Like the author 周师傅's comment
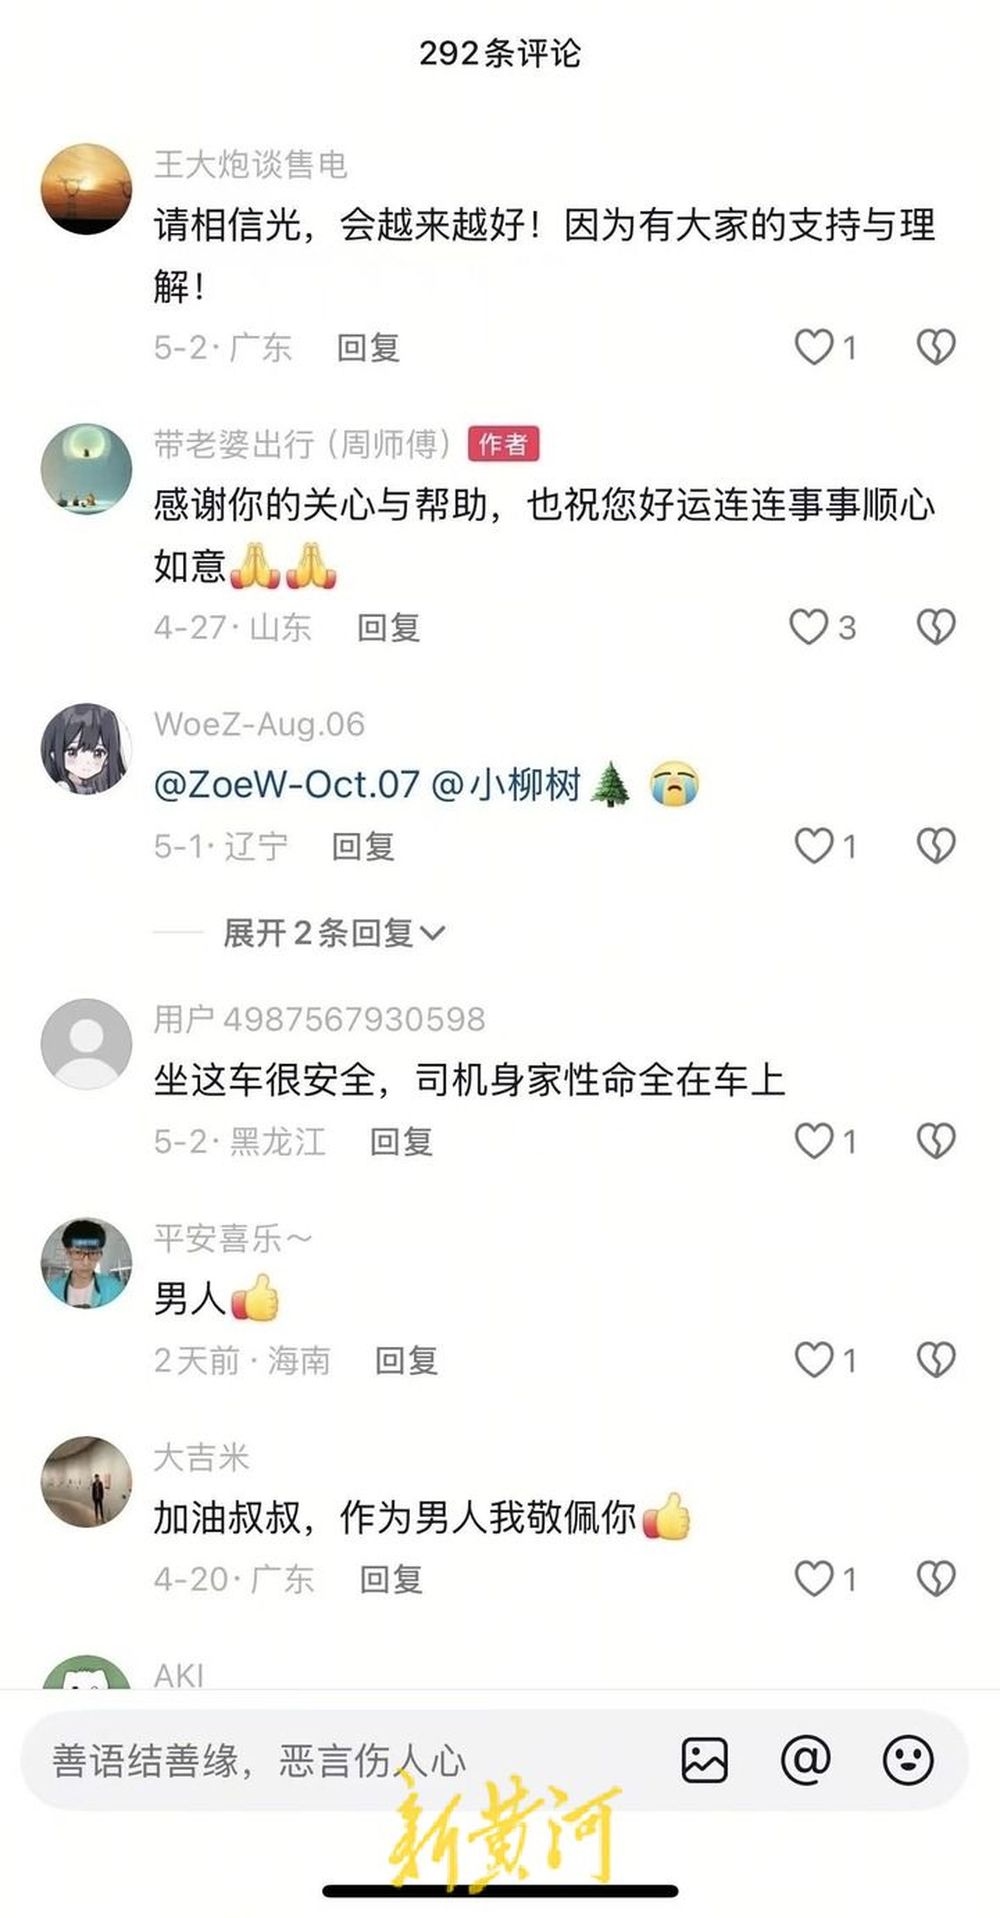This screenshot has height=1918, width=1000. [809, 627]
